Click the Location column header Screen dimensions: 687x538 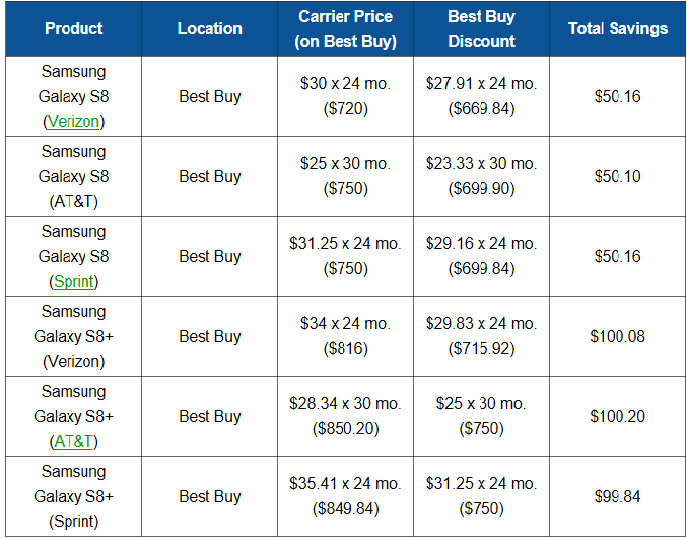pyautogui.click(x=210, y=28)
